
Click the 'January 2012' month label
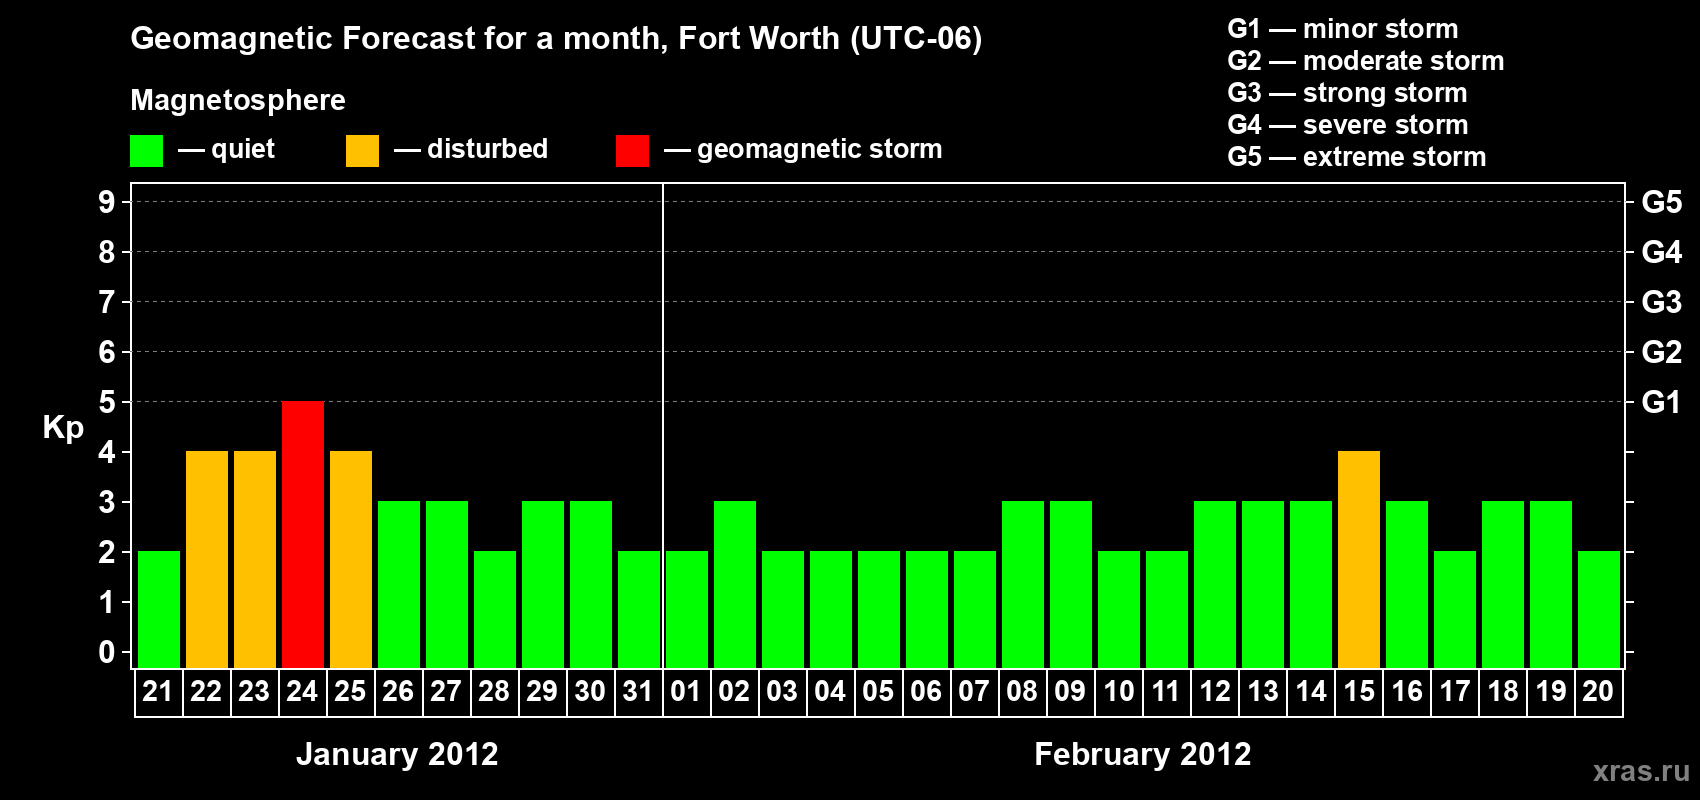click(x=397, y=754)
